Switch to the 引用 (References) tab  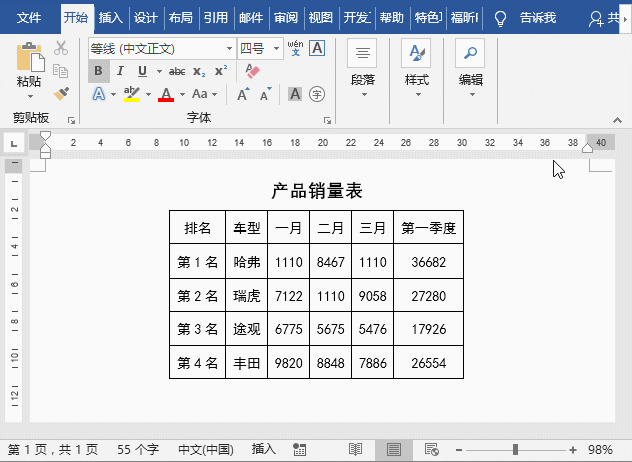coord(216,18)
